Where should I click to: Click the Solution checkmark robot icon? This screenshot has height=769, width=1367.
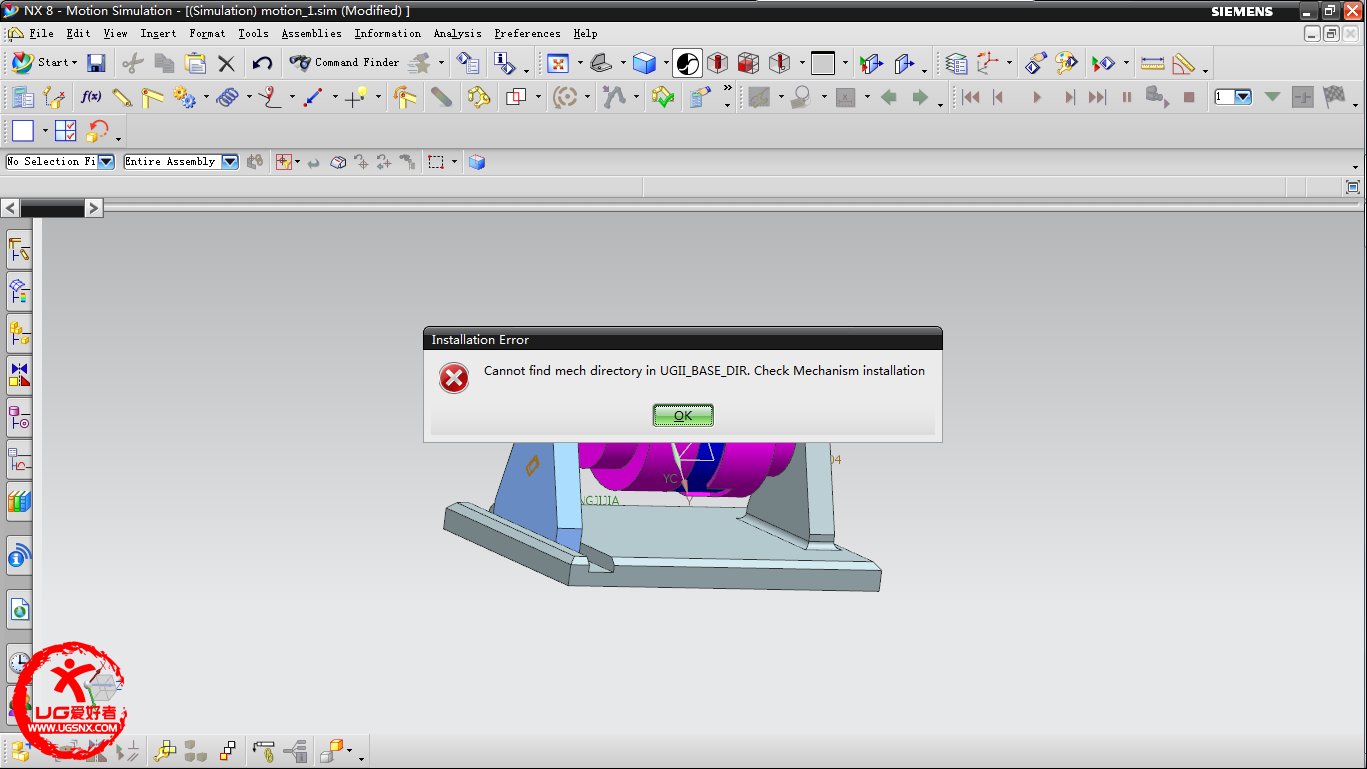(x=663, y=97)
